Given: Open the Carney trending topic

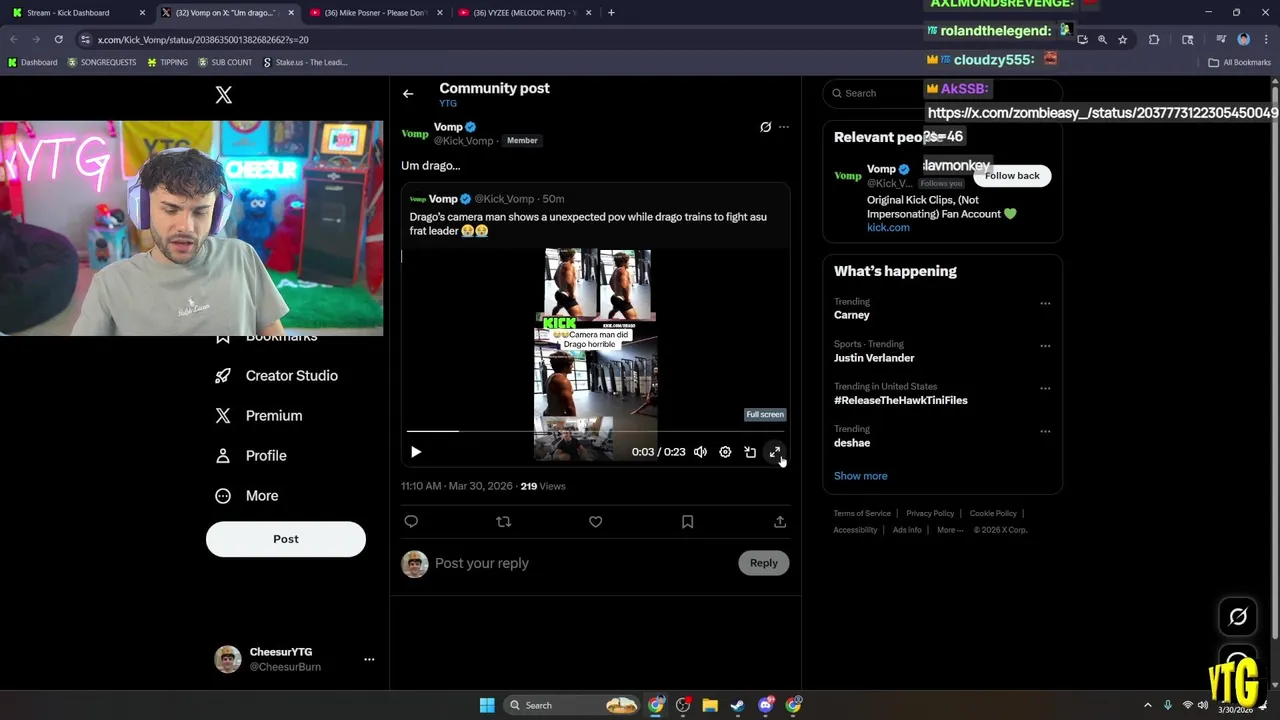Looking at the screenshot, I should 852,315.
